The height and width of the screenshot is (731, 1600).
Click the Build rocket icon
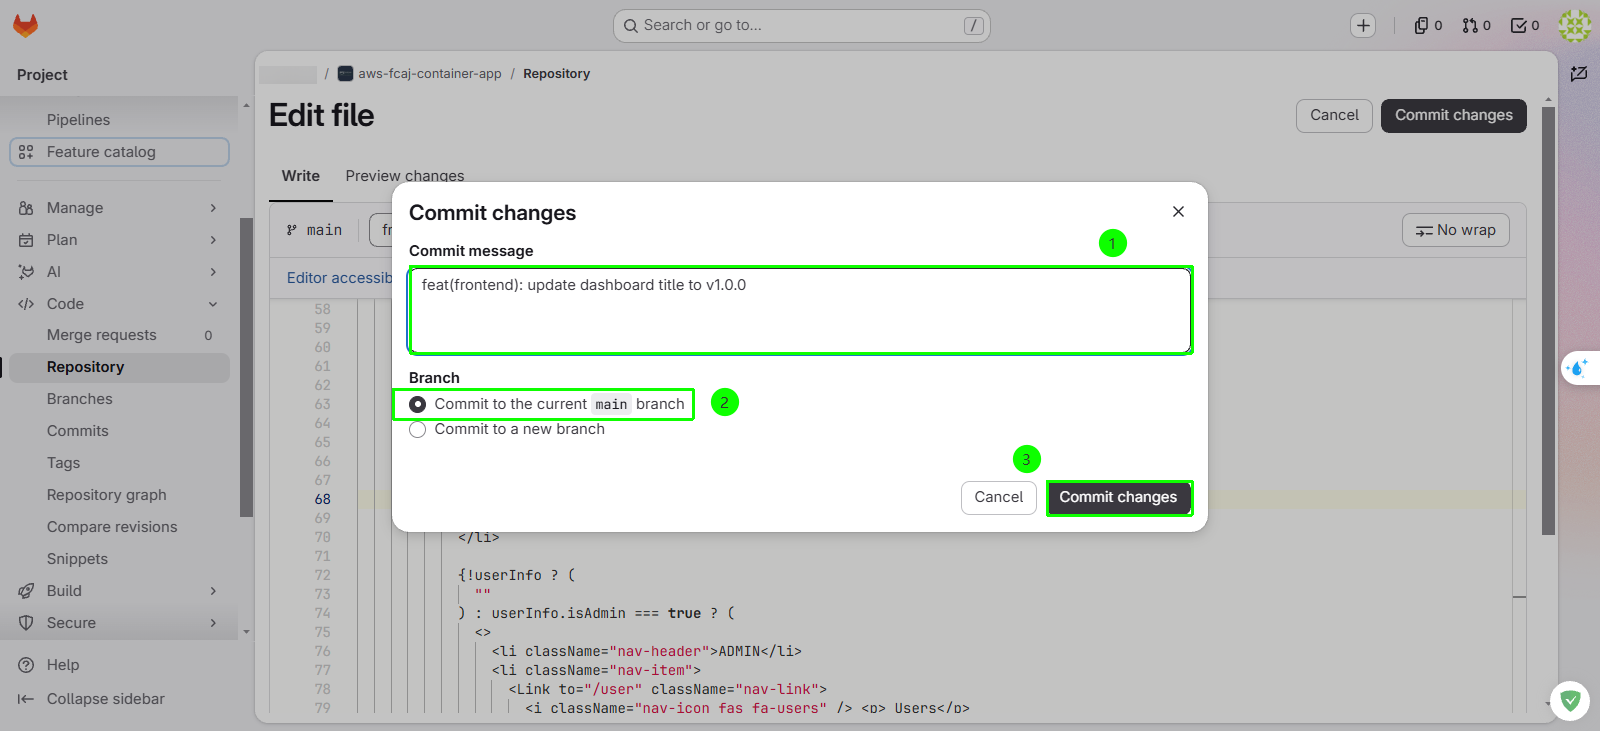pyautogui.click(x=26, y=591)
